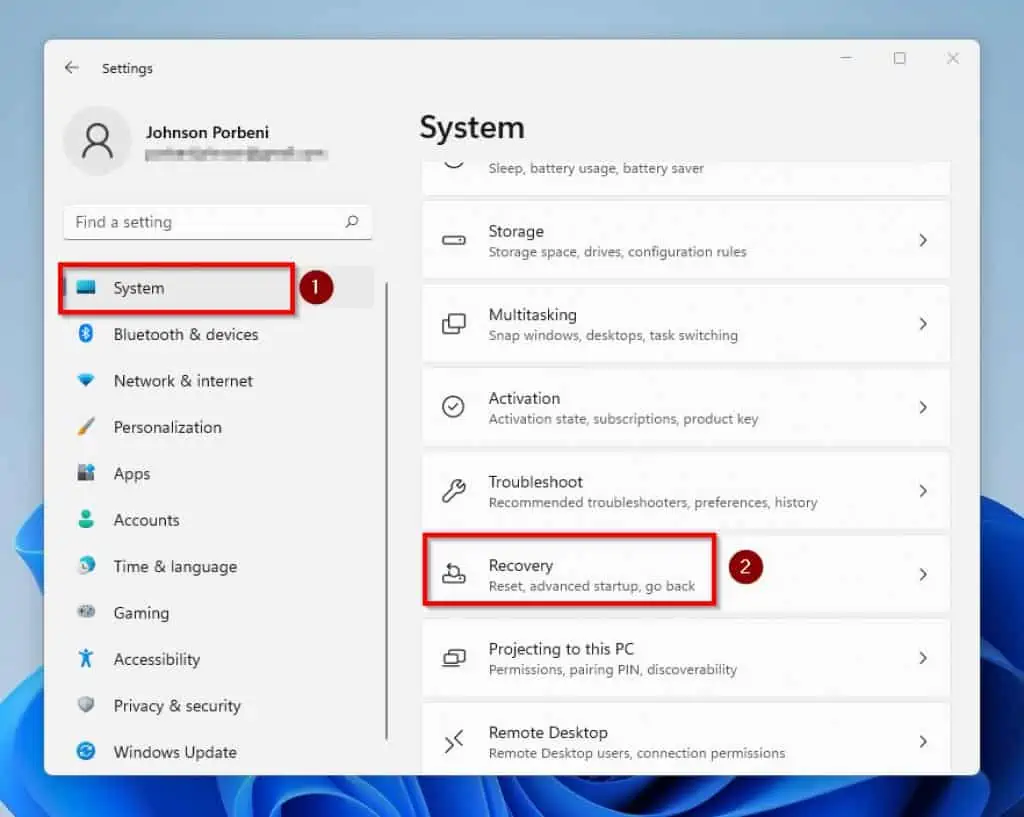The image size is (1024, 817).
Task: Click the Accessibility figure icon
Action: [x=86, y=659]
